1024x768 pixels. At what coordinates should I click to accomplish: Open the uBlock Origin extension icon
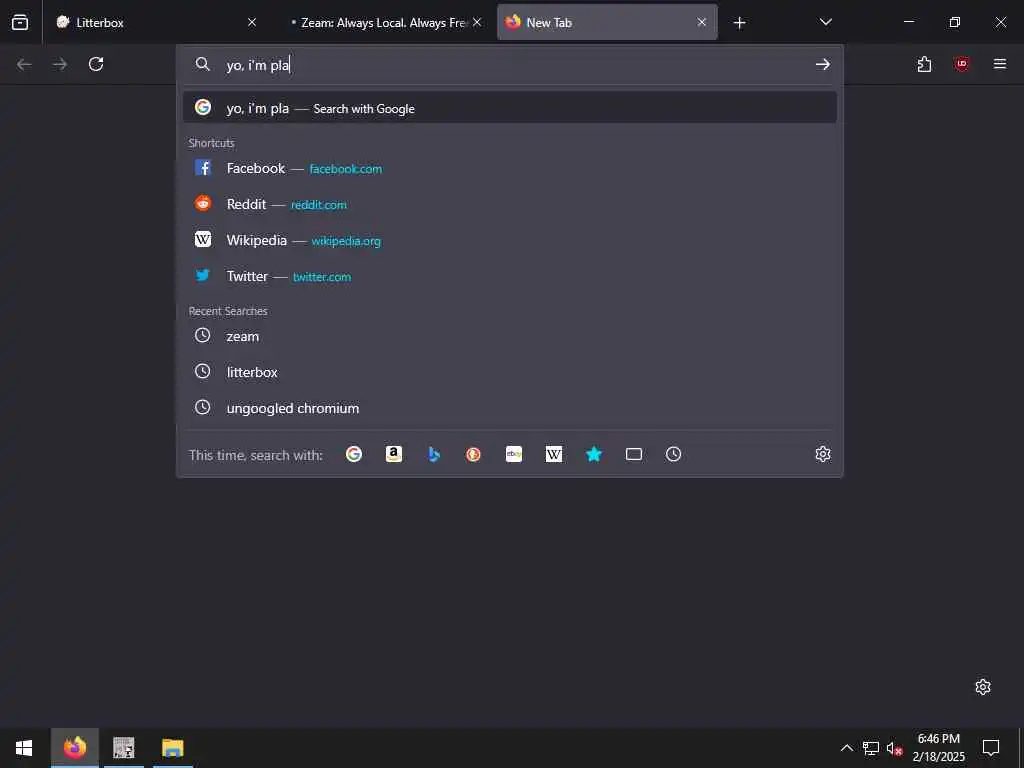pyautogui.click(x=961, y=64)
